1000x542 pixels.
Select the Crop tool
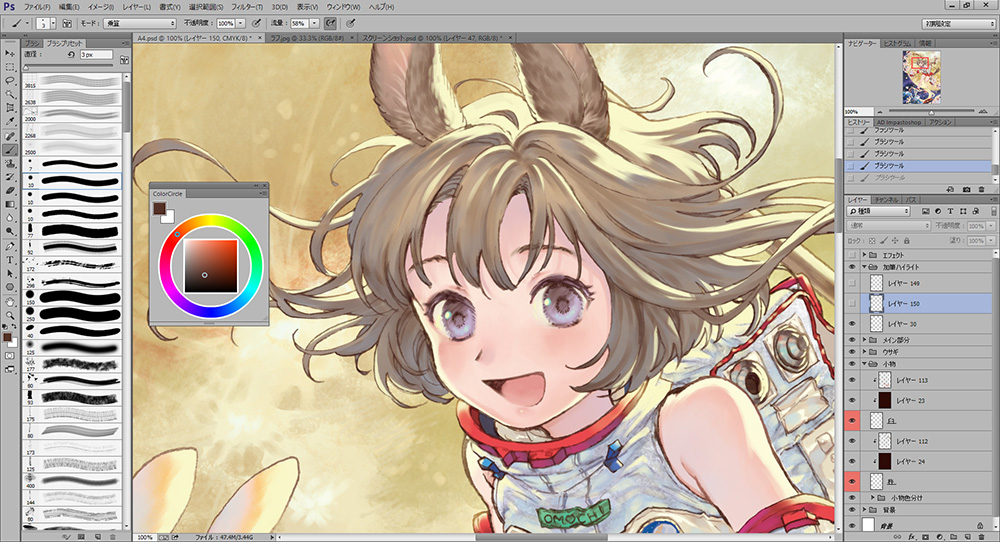tap(10, 108)
